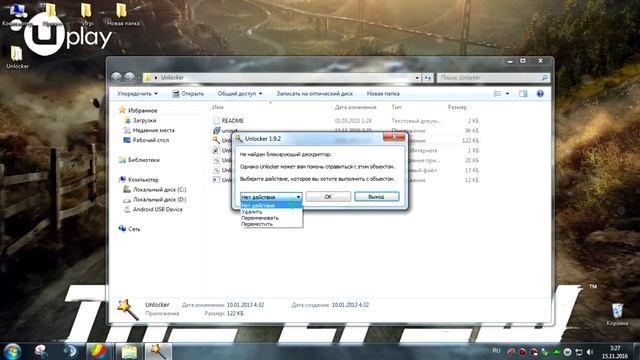Image resolution: width=640 pixels, height=360 pixels.
Task: Open the 'Общий доступ' menu
Action: [240, 94]
